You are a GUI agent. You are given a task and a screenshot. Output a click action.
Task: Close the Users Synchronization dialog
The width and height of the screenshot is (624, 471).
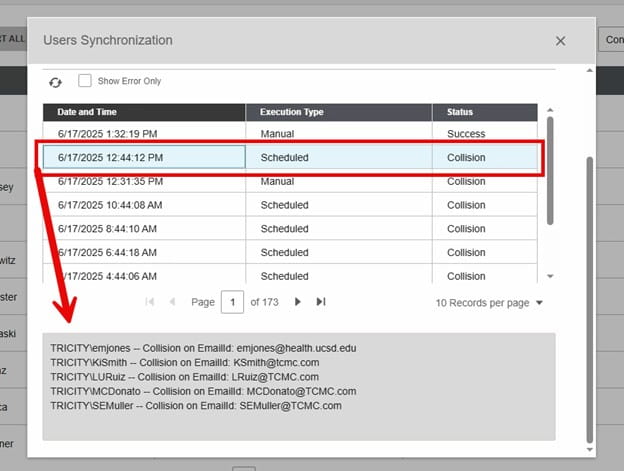560,41
